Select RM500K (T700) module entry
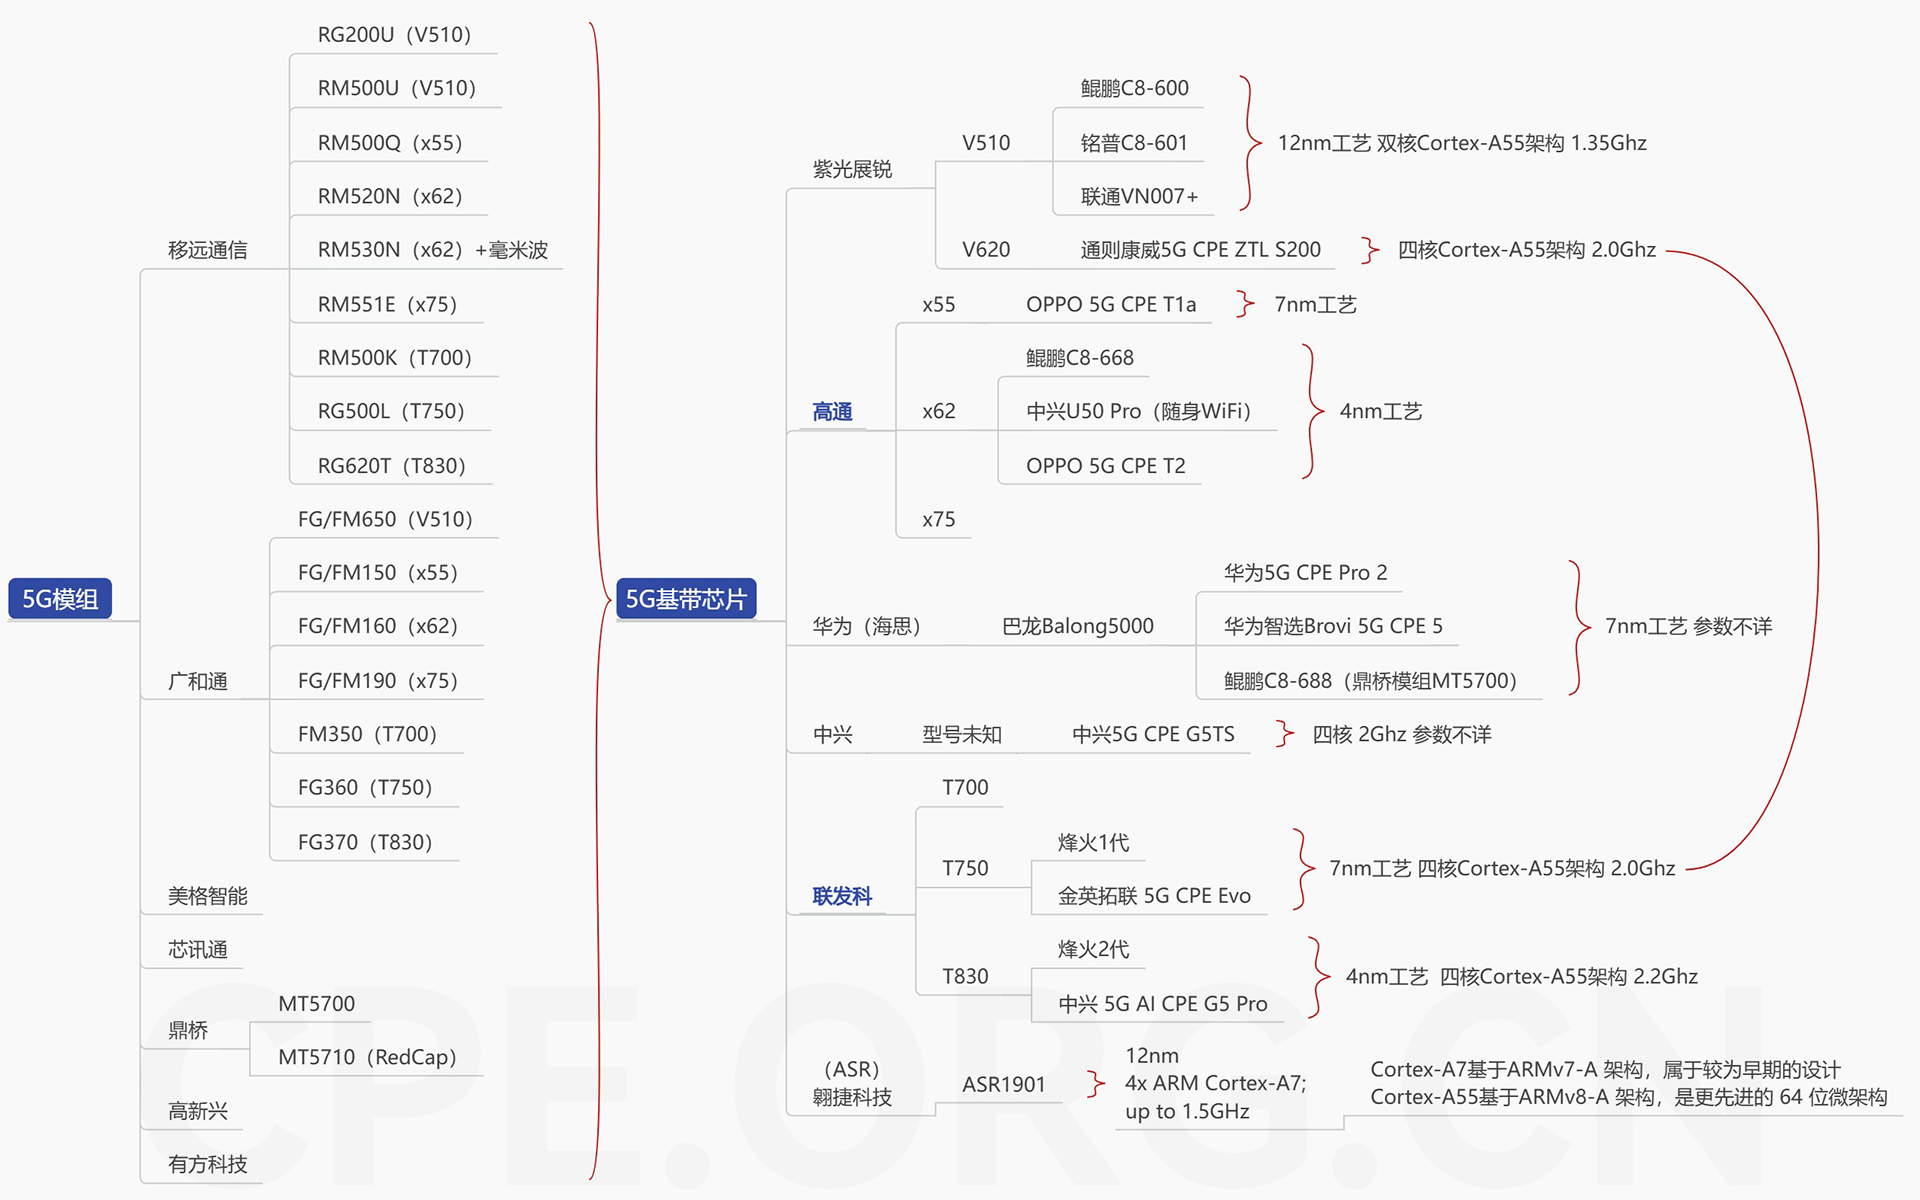 394,358
